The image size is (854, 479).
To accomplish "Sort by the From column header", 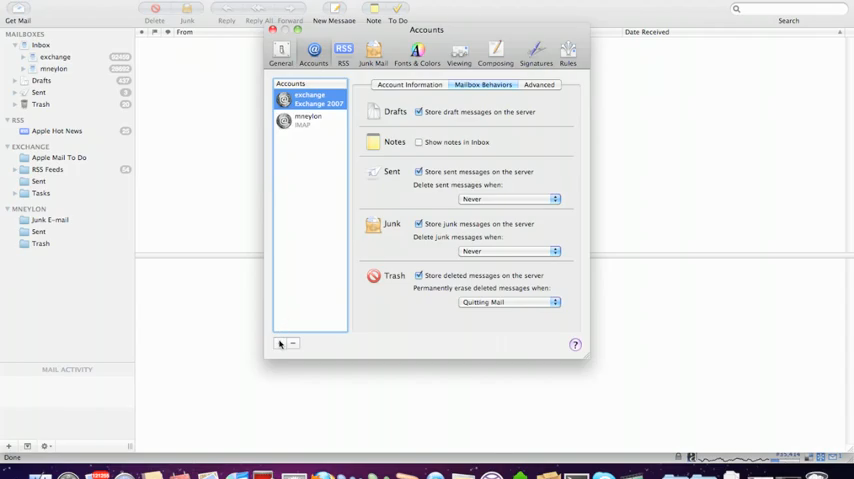I will (x=185, y=32).
